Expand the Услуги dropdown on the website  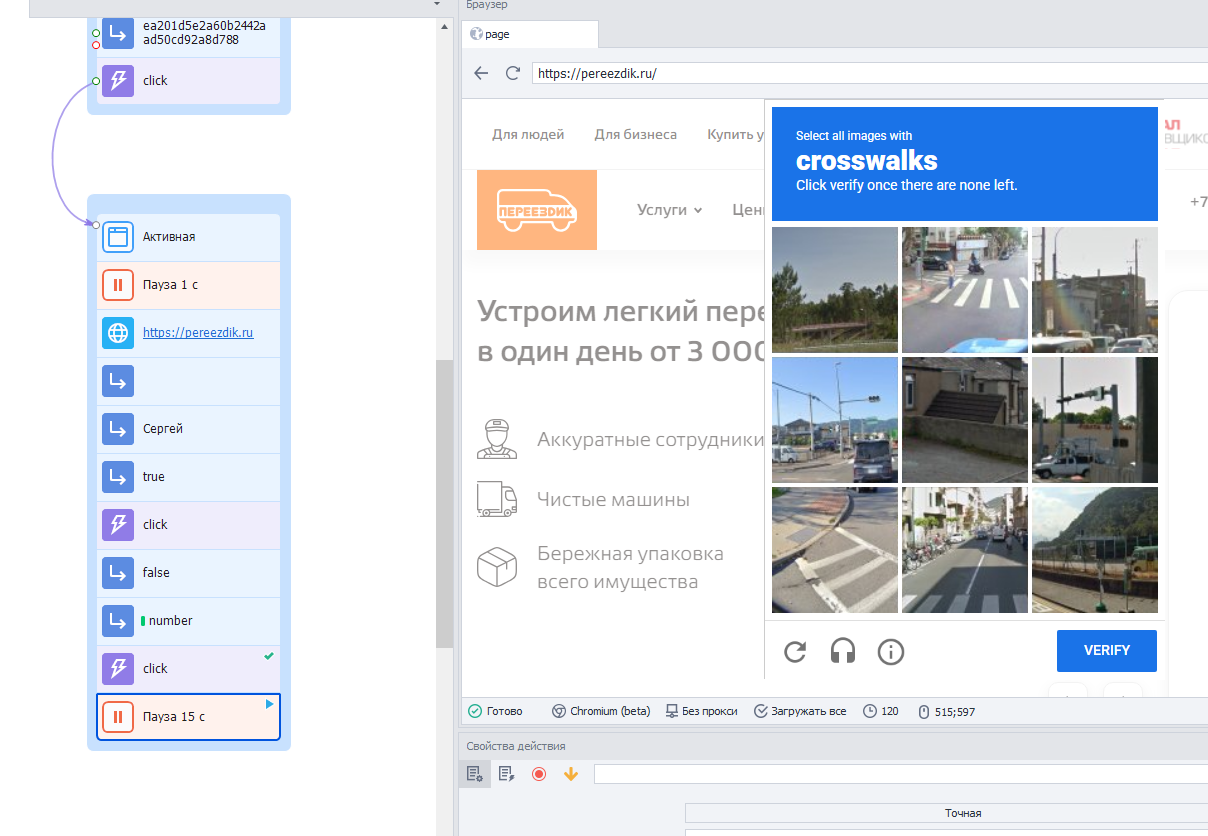[669, 210]
